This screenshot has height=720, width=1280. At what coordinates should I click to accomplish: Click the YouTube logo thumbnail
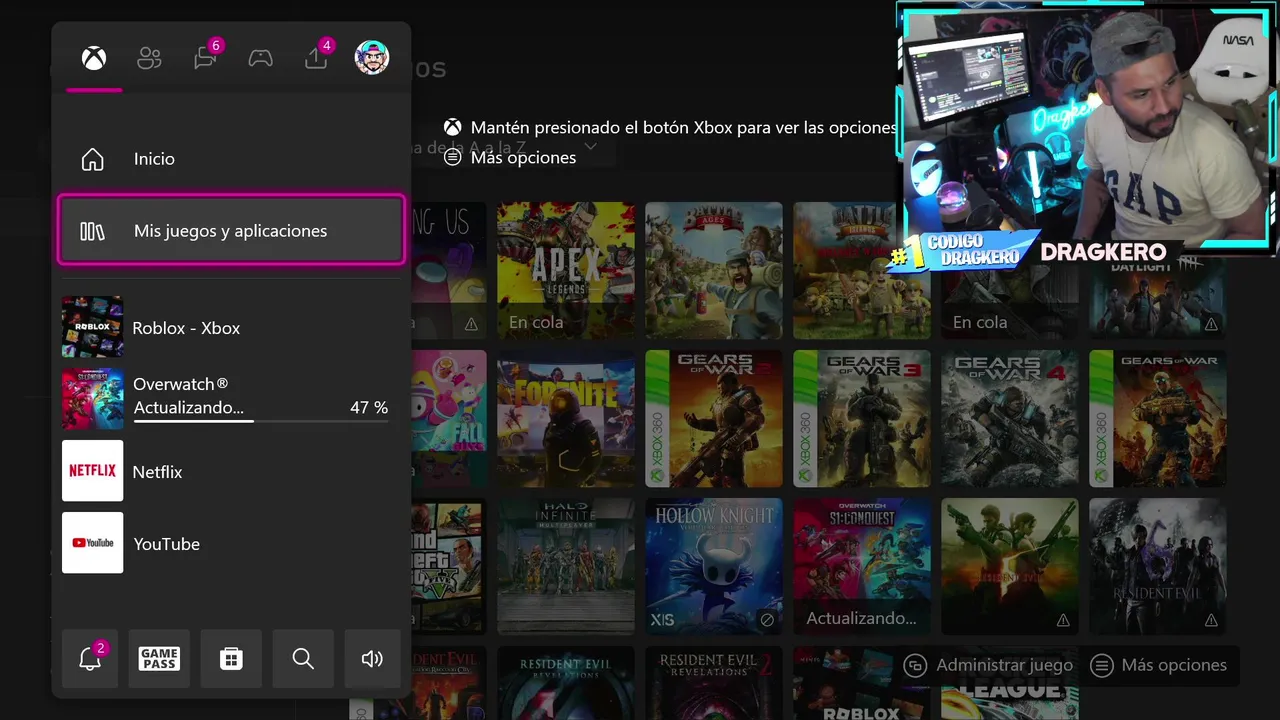[x=93, y=543]
